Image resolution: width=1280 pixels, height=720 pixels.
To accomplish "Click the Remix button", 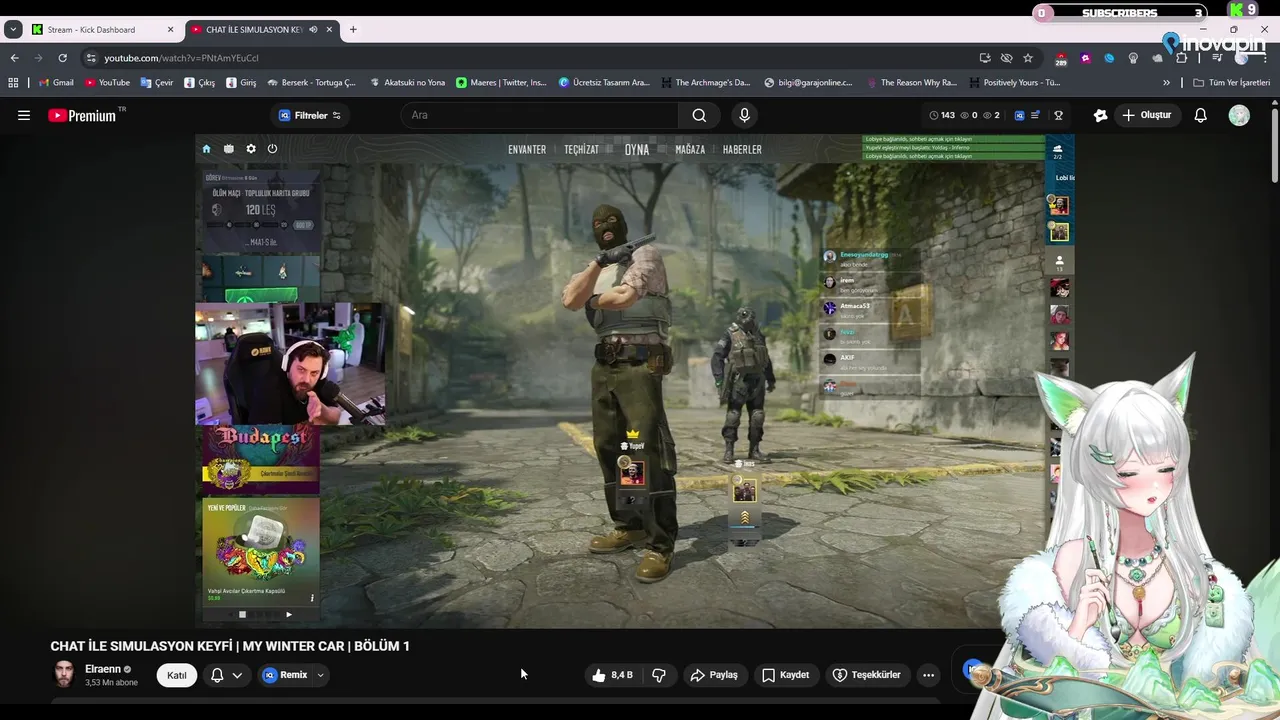I will [286, 675].
